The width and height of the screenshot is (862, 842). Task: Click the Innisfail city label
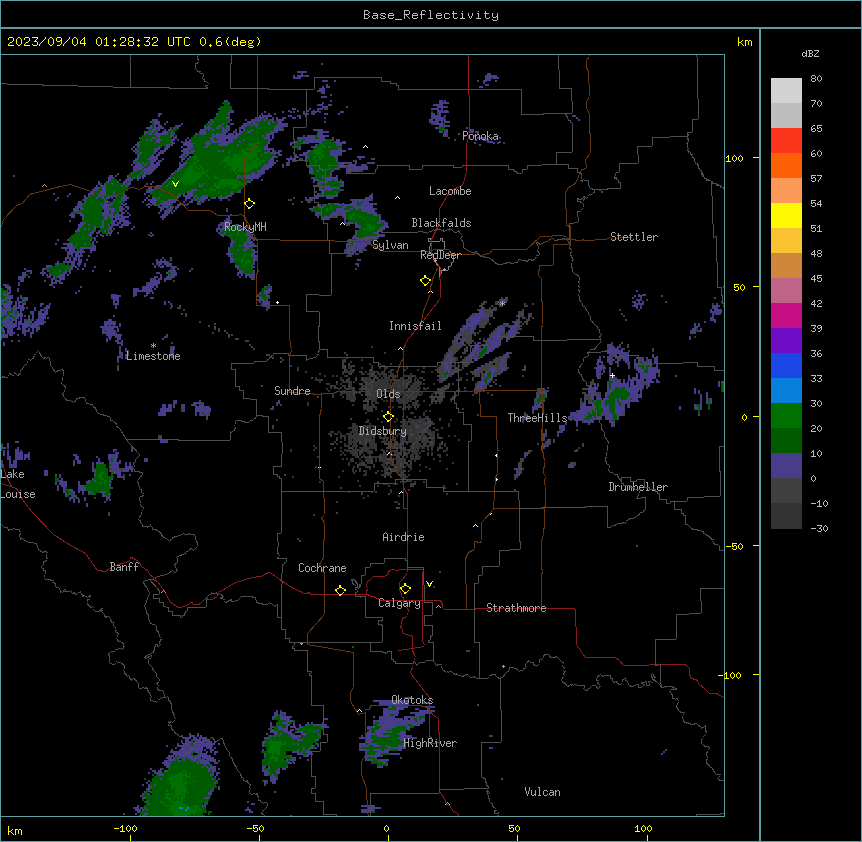pyautogui.click(x=415, y=326)
